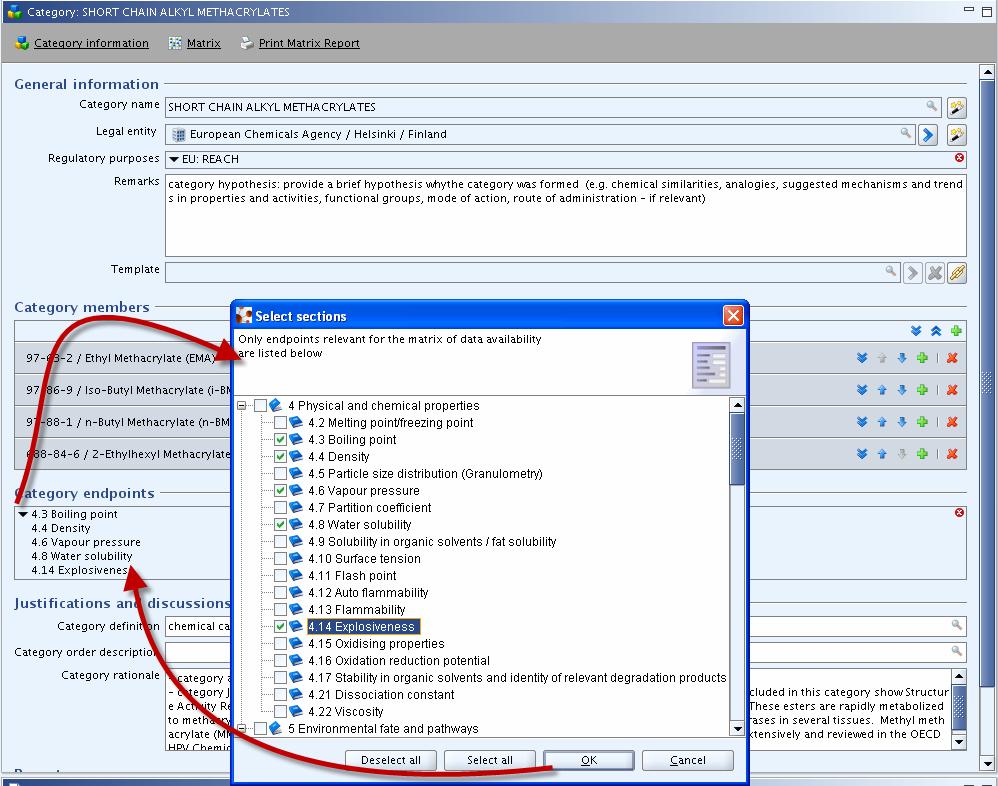Screen dimensions: 998x786
Task: Move 2-Ethylhexyl Methacrylate member up
Action: pos(882,454)
